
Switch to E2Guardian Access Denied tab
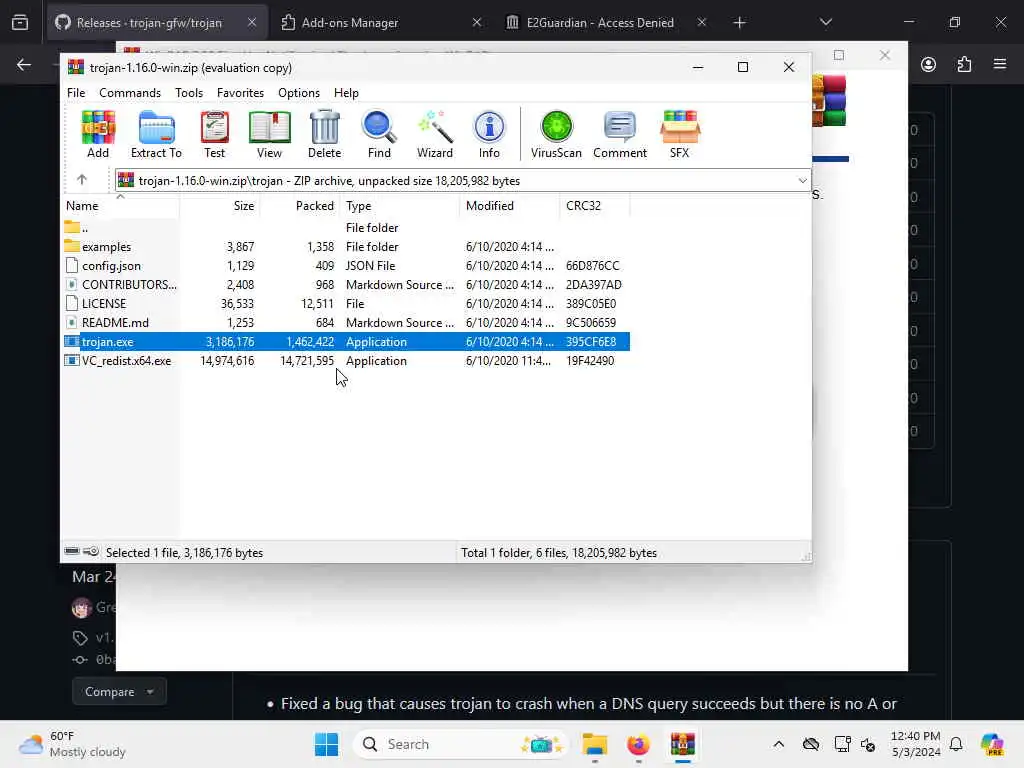606,22
